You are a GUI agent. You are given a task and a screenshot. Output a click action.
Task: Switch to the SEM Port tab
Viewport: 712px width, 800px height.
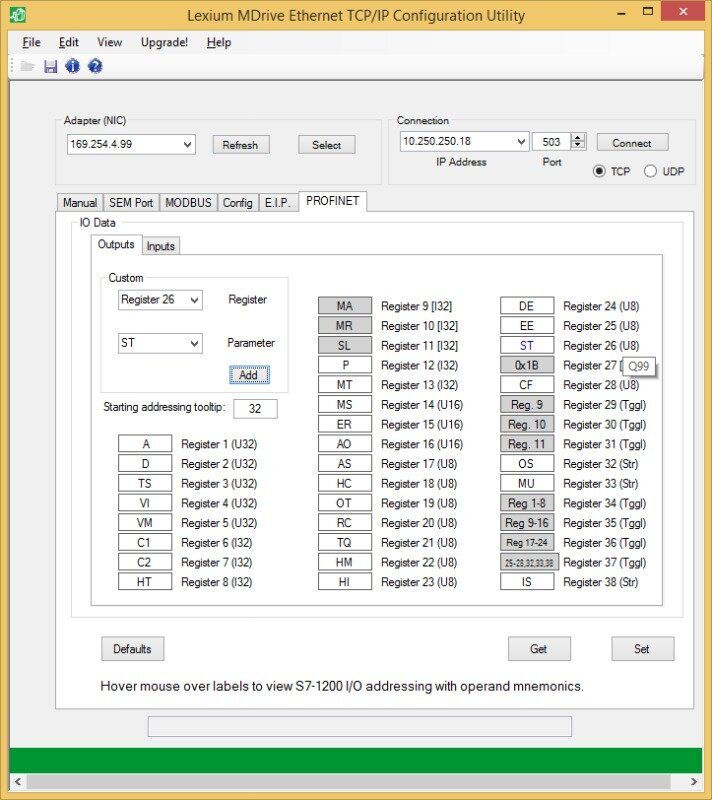click(x=131, y=203)
